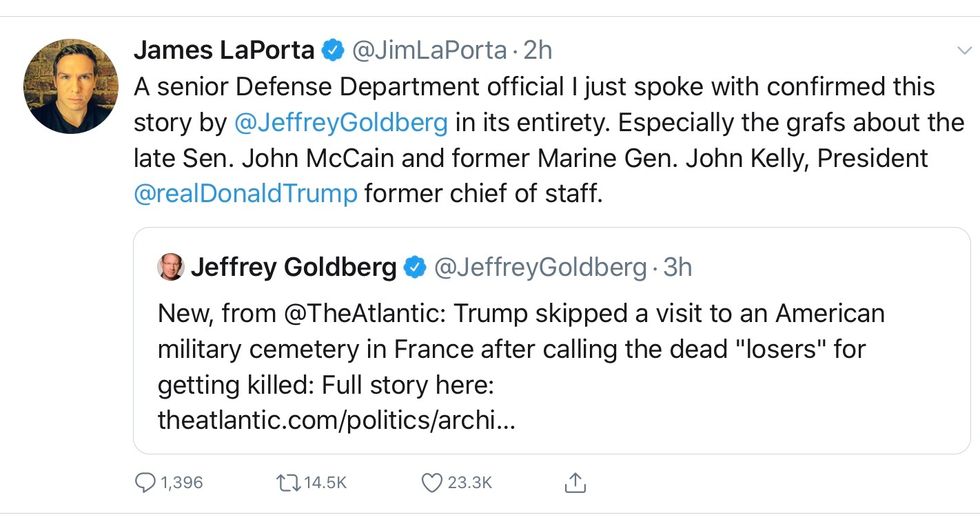Click the 14.5K retweet count

click(325, 483)
